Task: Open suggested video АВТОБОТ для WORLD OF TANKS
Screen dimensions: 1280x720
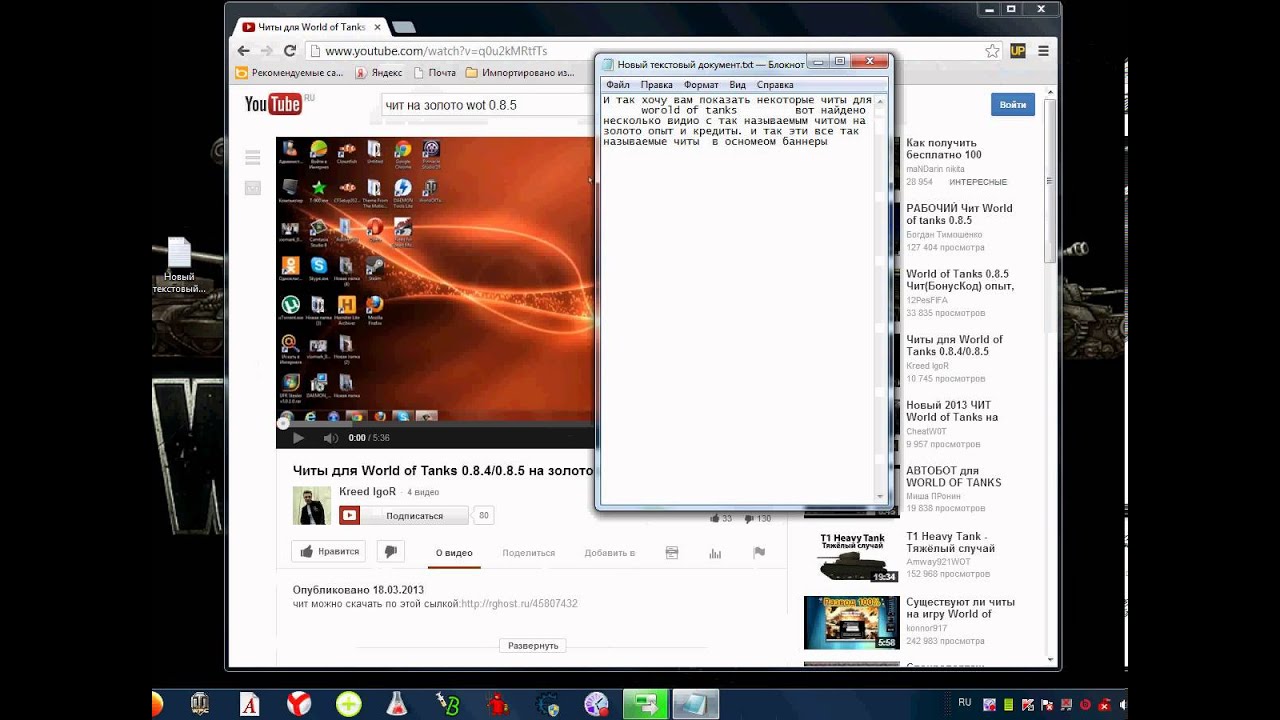Action: [x=954, y=476]
